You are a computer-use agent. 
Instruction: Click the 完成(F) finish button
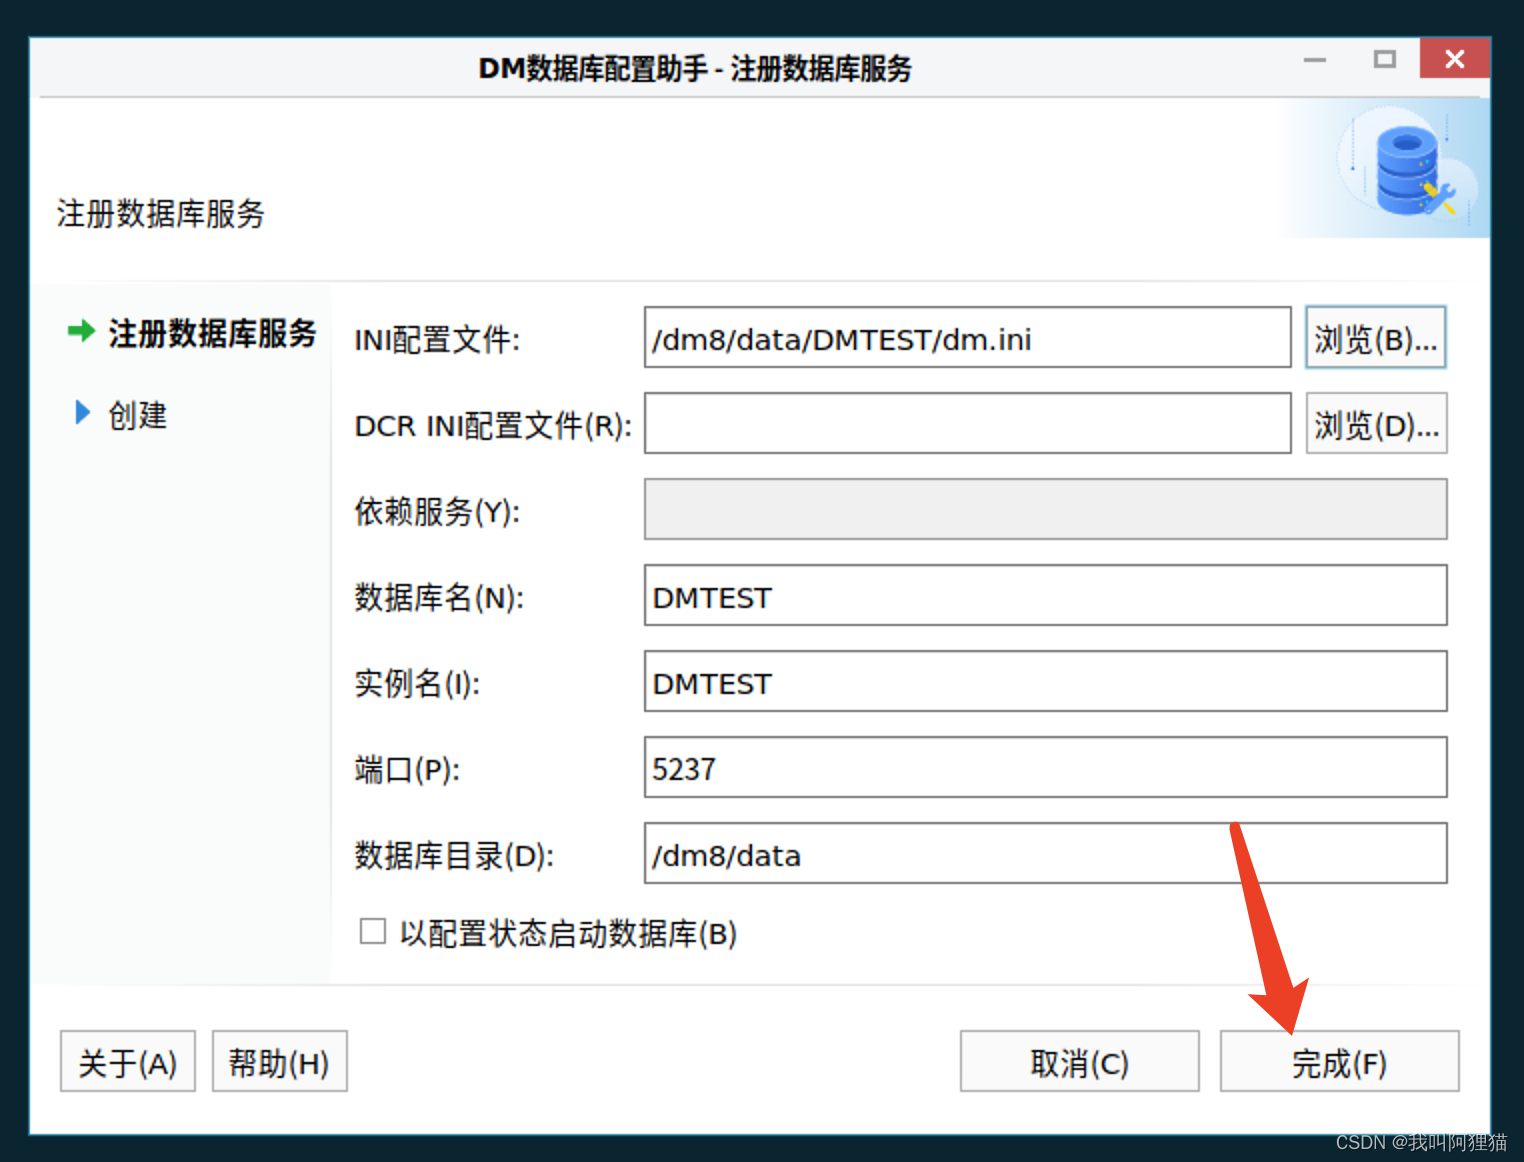[1339, 1062]
